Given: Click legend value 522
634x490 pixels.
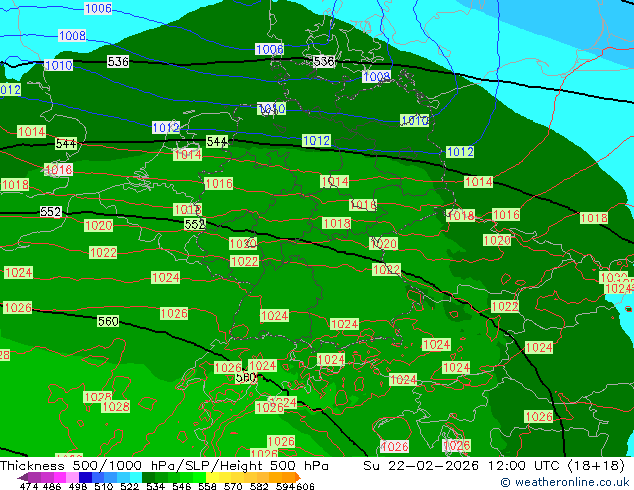Looking at the screenshot, I should 130,486.
